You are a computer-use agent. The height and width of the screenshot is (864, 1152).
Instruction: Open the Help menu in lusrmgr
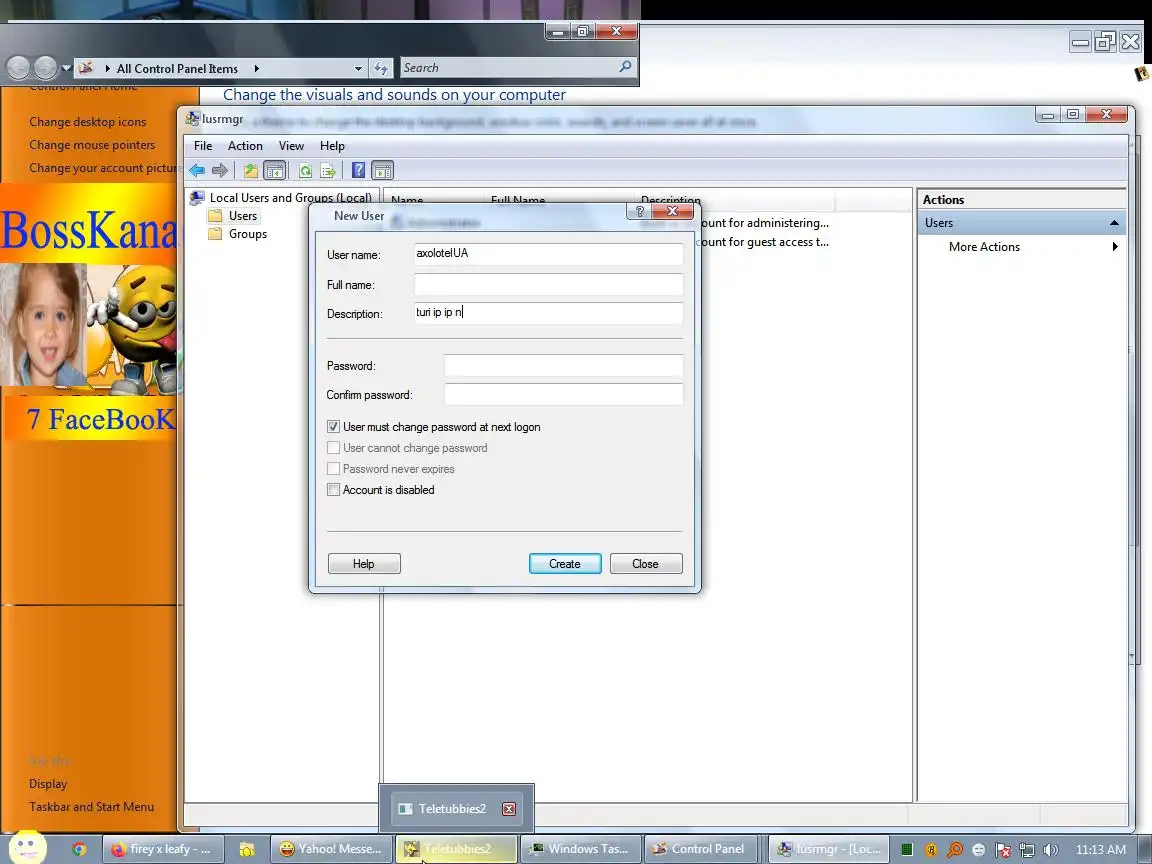click(332, 146)
